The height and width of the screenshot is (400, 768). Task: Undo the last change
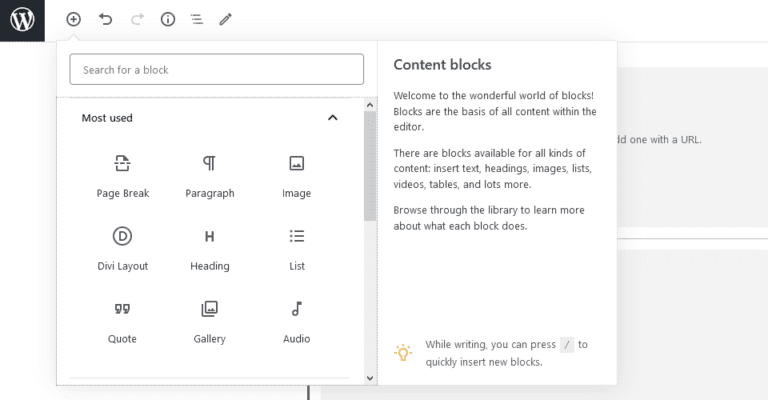(x=105, y=19)
